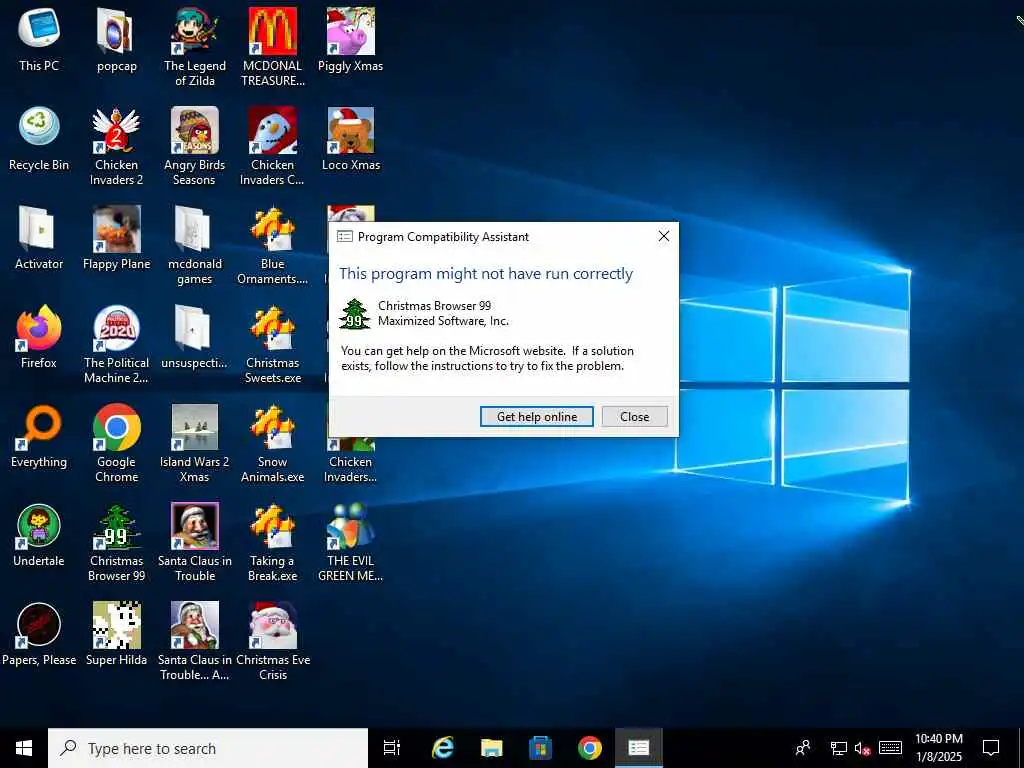Image resolution: width=1024 pixels, height=768 pixels.
Task: Open Task View from the taskbar
Action: (x=392, y=748)
